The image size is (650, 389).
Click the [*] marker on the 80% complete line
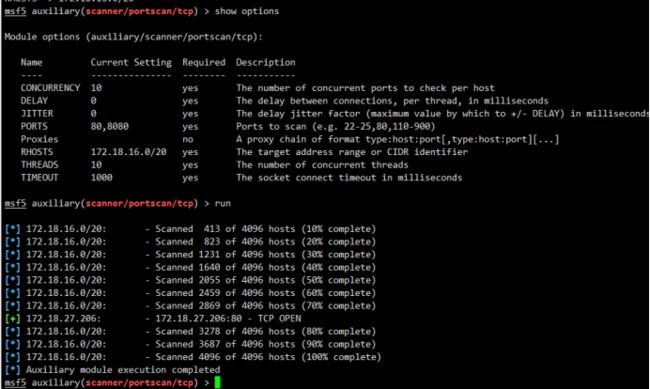pyautogui.click(x=12, y=331)
